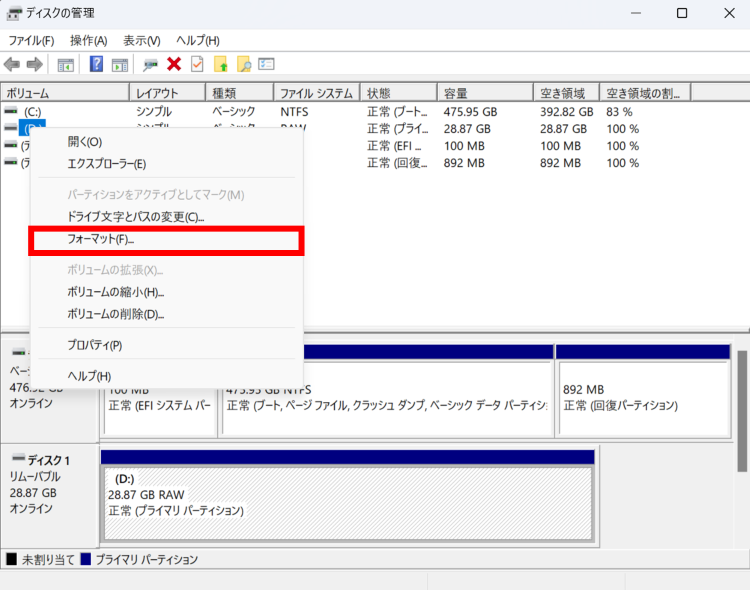Toggle the console tree show/hide icon
Image resolution: width=750 pixels, height=590 pixels.
pos(66,65)
